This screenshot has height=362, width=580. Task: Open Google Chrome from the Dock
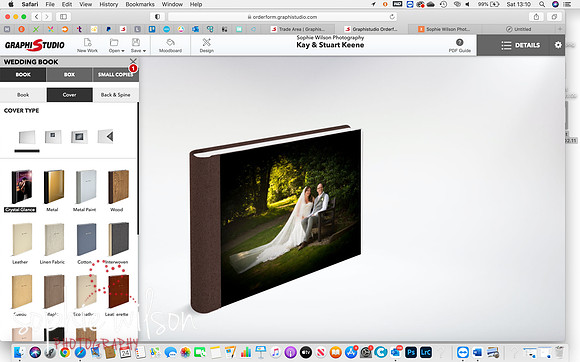tap(65, 352)
